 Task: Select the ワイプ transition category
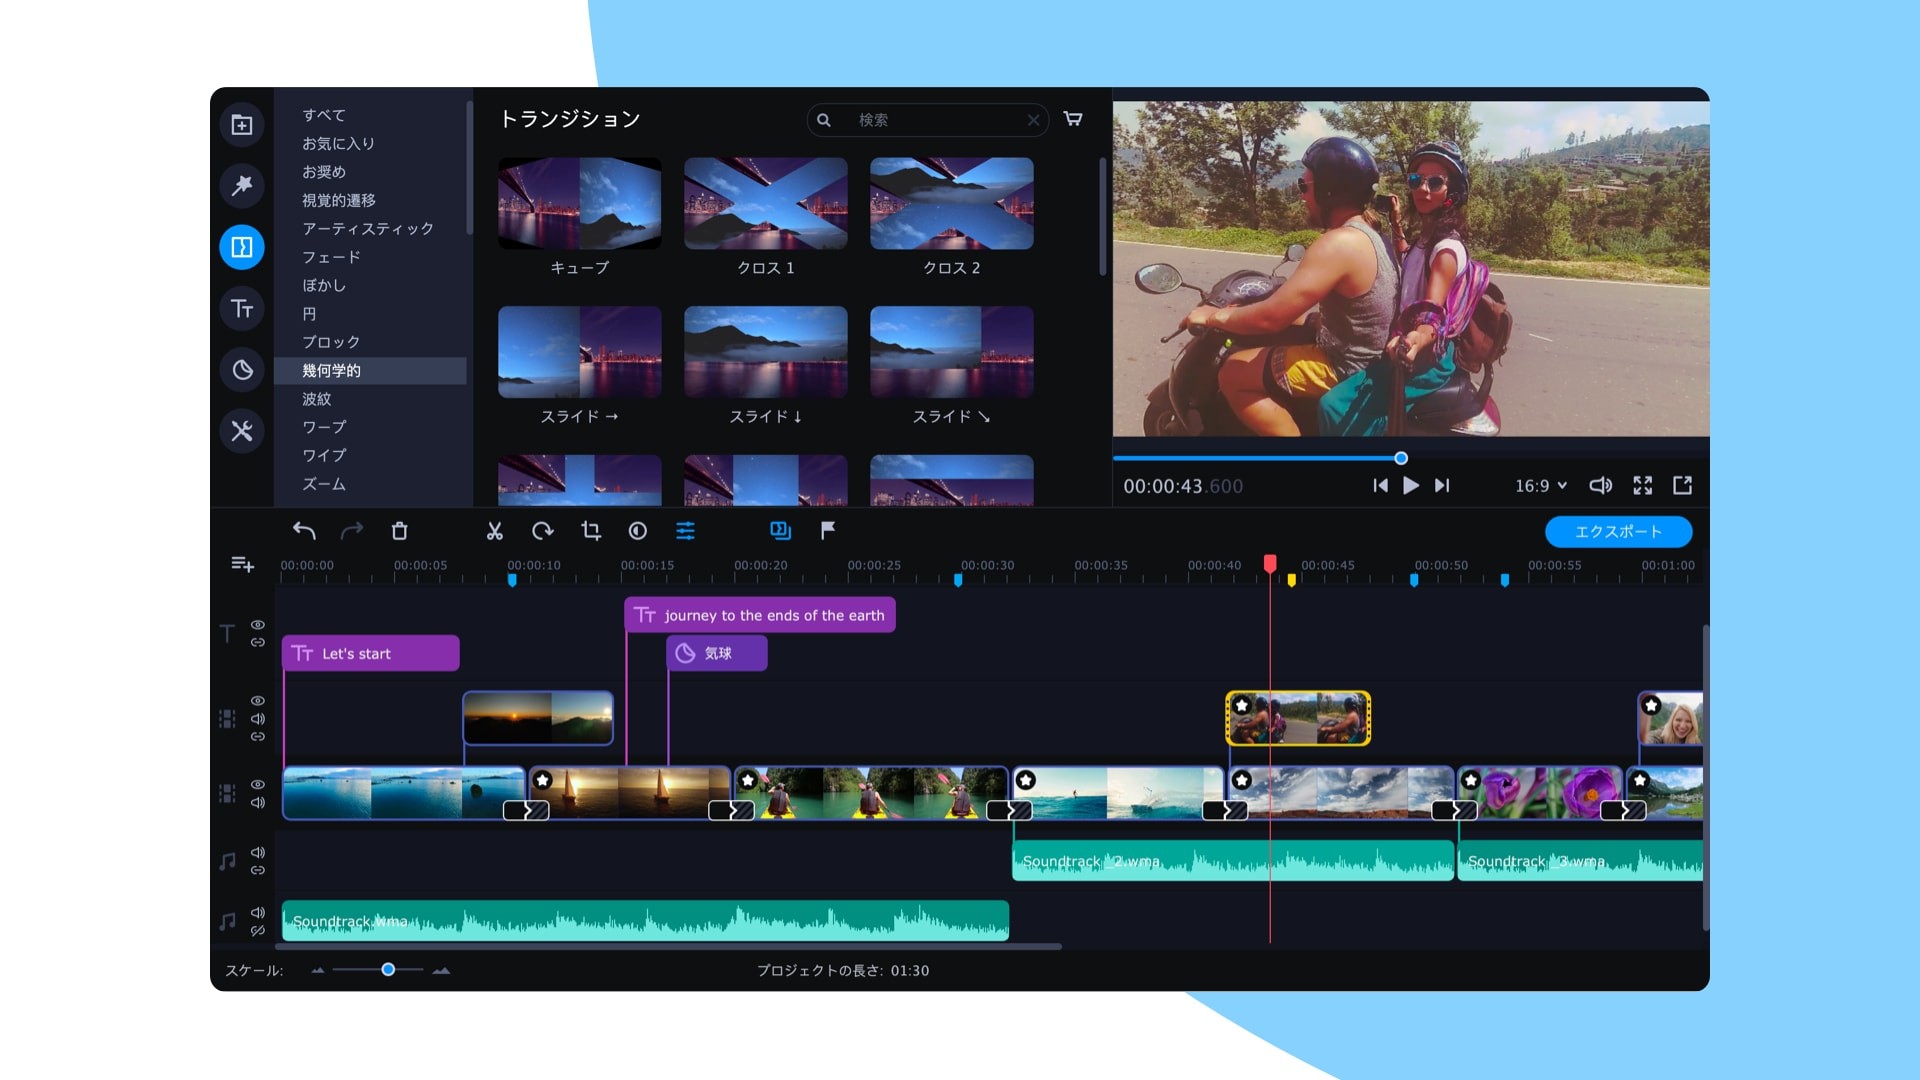[x=324, y=455]
